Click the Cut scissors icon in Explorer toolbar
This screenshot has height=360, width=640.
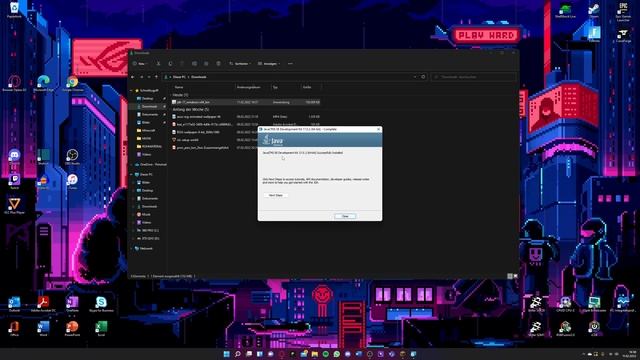click(158, 64)
